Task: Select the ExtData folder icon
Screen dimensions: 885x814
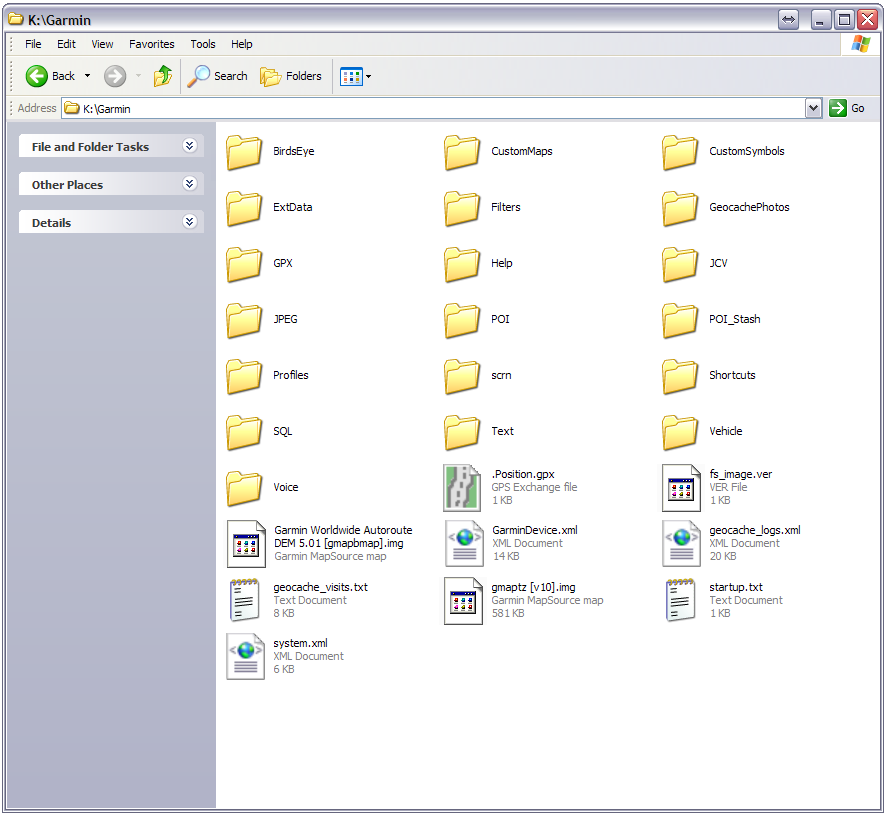Action: click(244, 208)
